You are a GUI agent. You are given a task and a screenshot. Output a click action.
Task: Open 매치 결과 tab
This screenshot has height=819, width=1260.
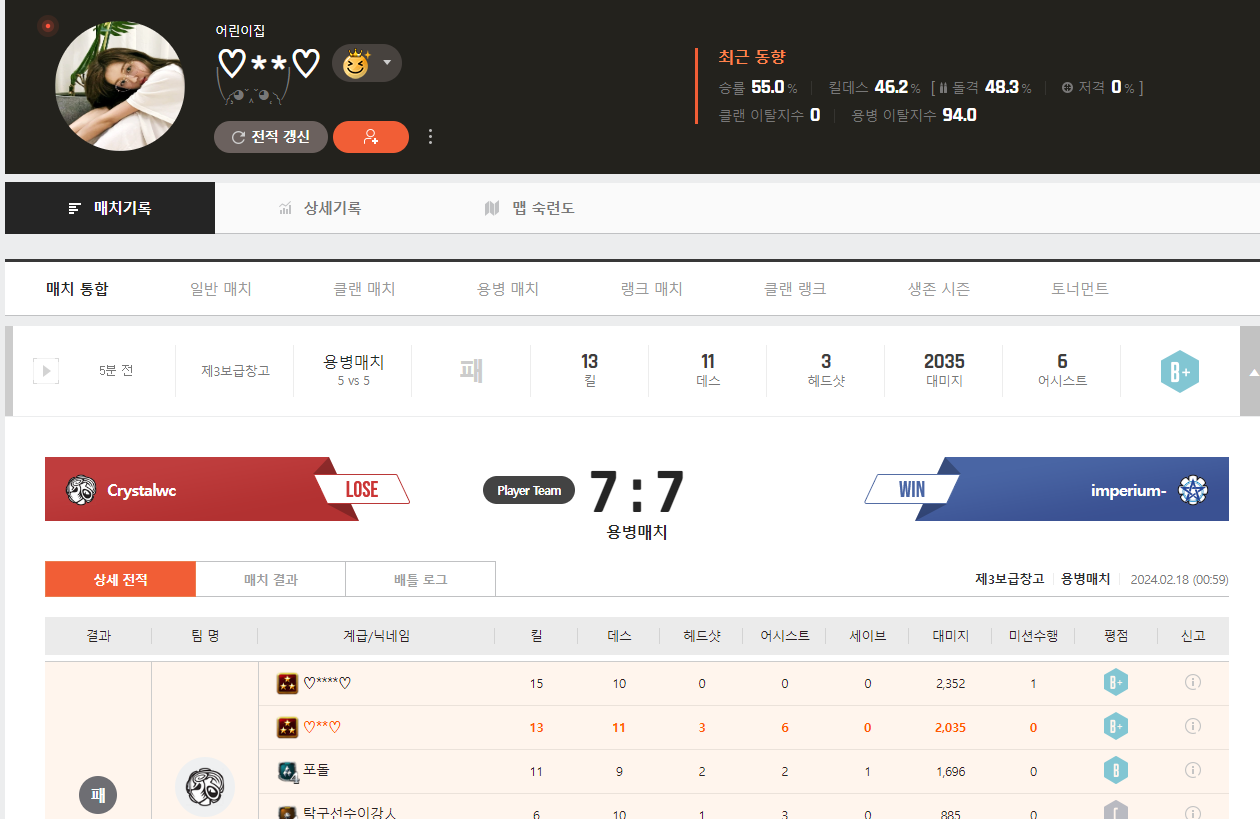click(x=270, y=579)
